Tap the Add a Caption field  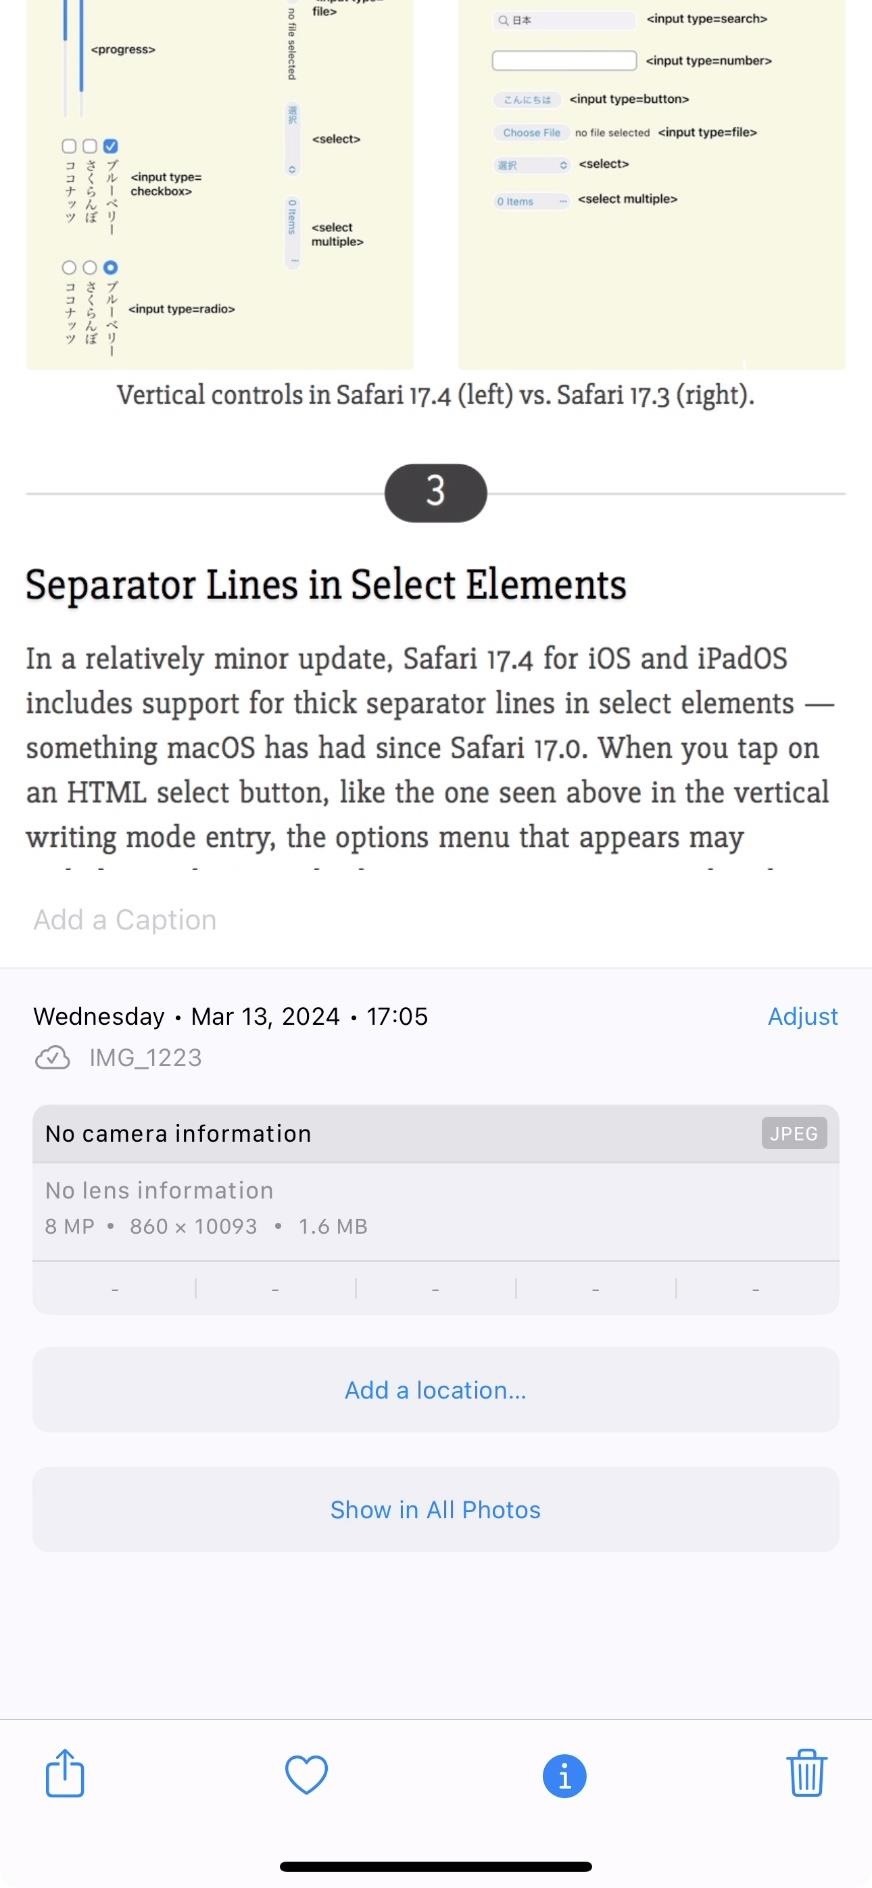click(124, 919)
